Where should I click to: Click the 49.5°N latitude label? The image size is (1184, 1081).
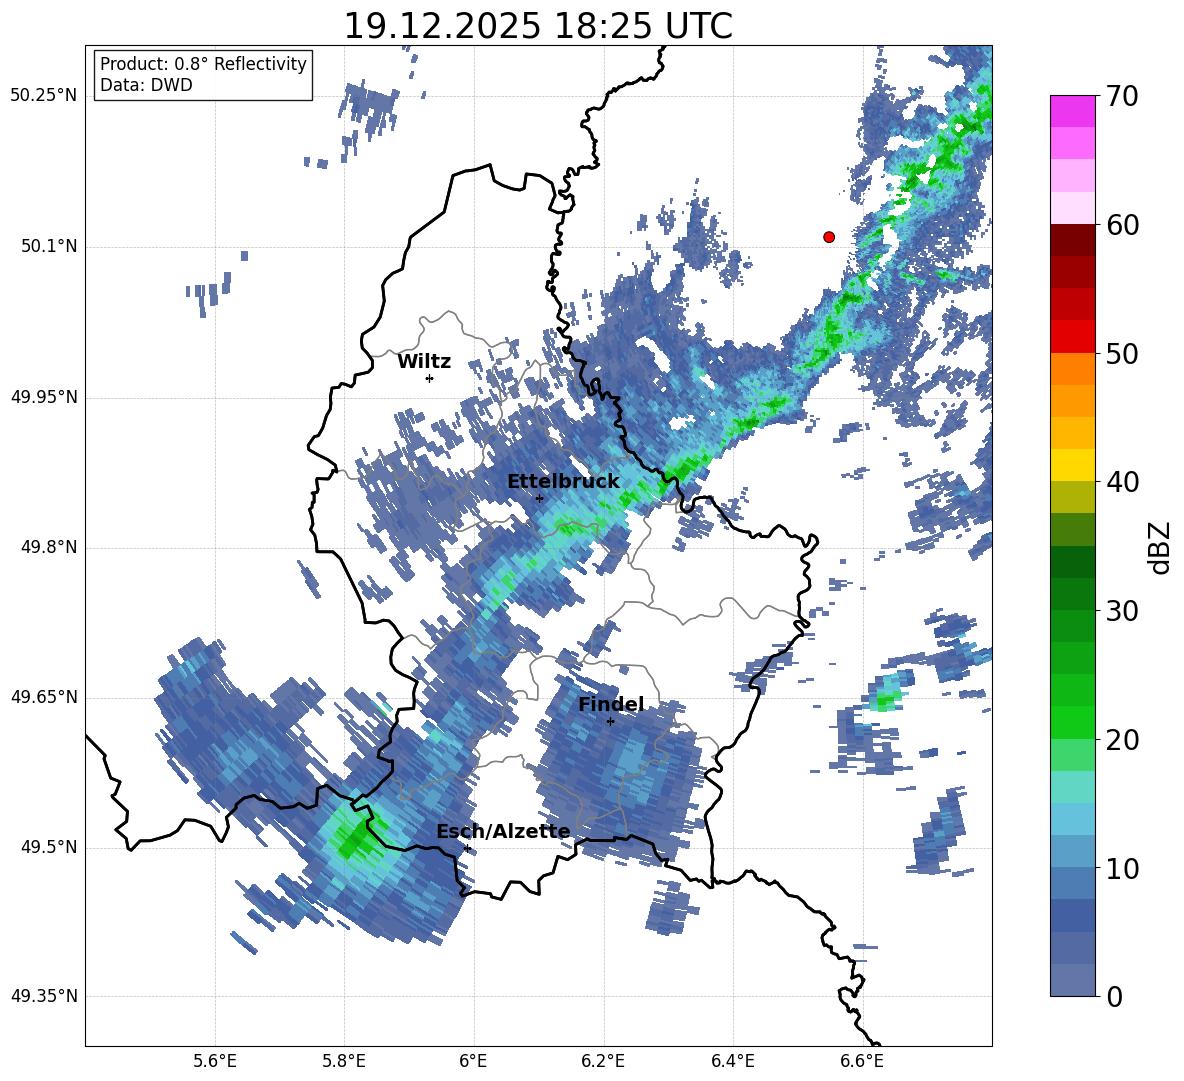point(49,846)
